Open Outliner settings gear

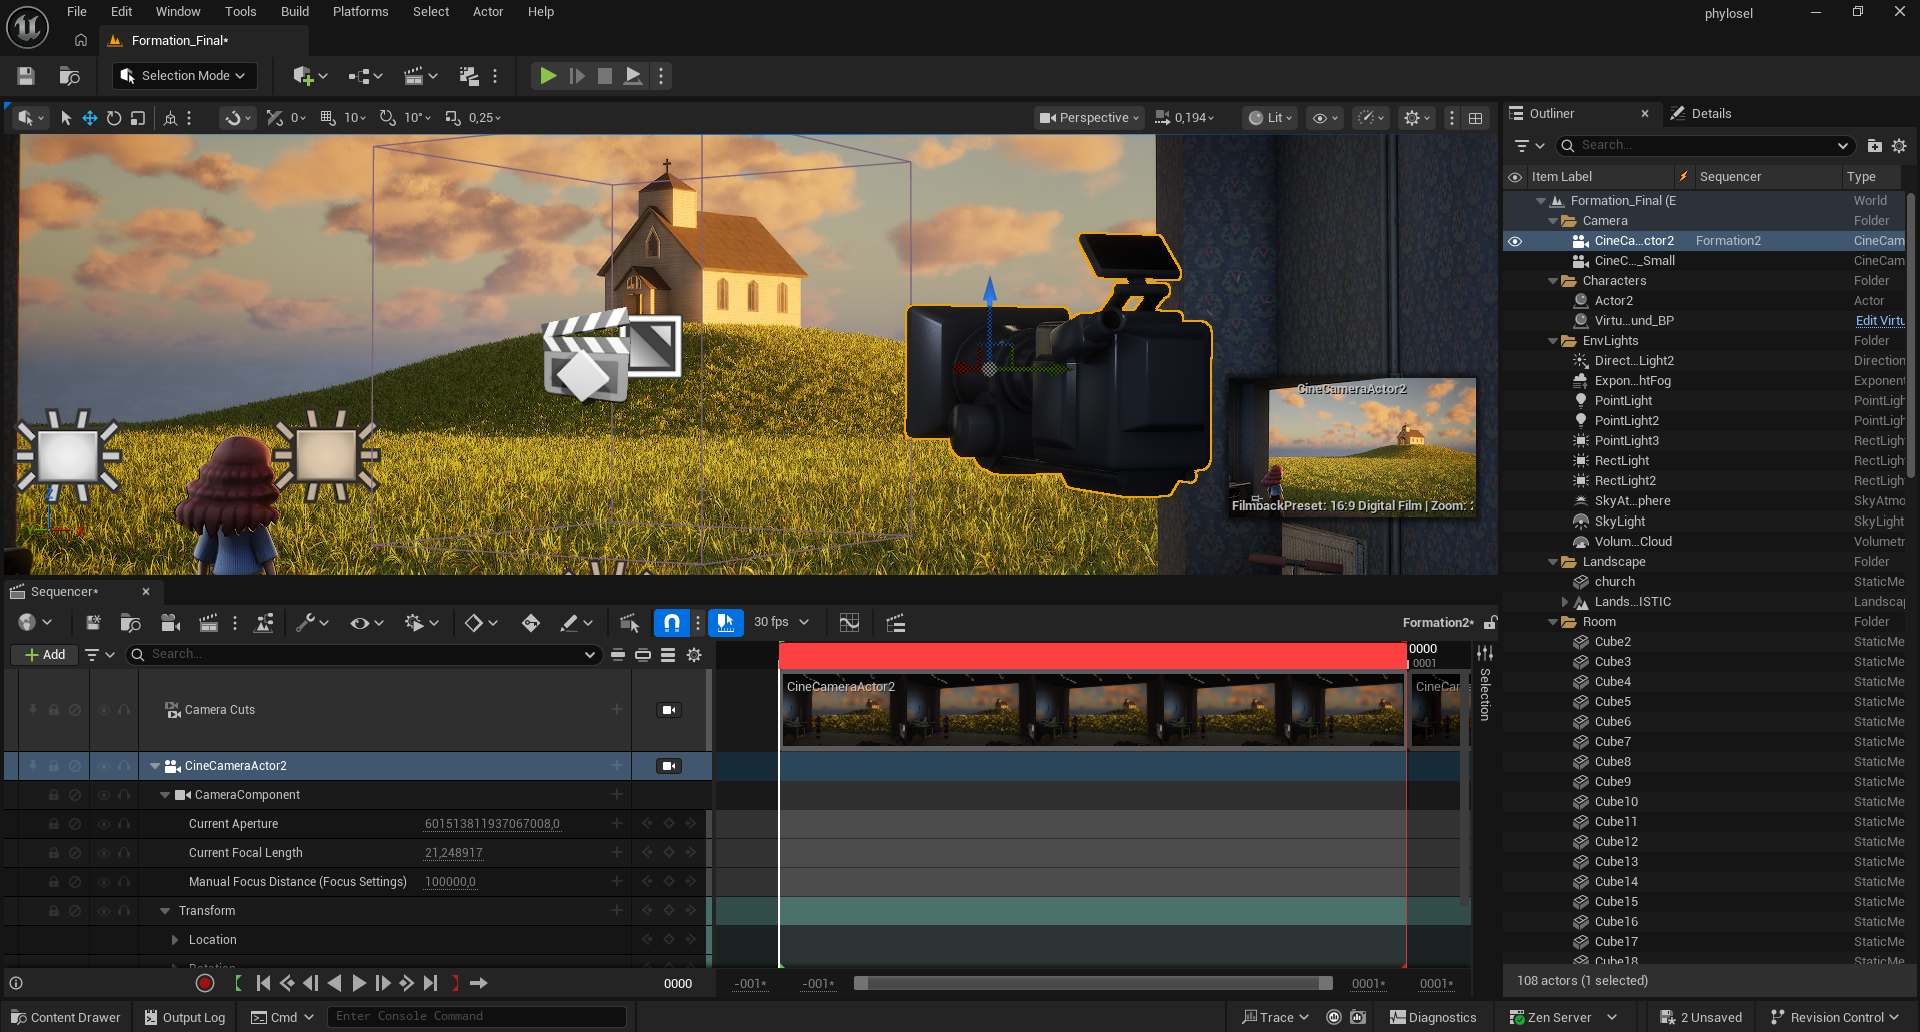click(x=1899, y=146)
